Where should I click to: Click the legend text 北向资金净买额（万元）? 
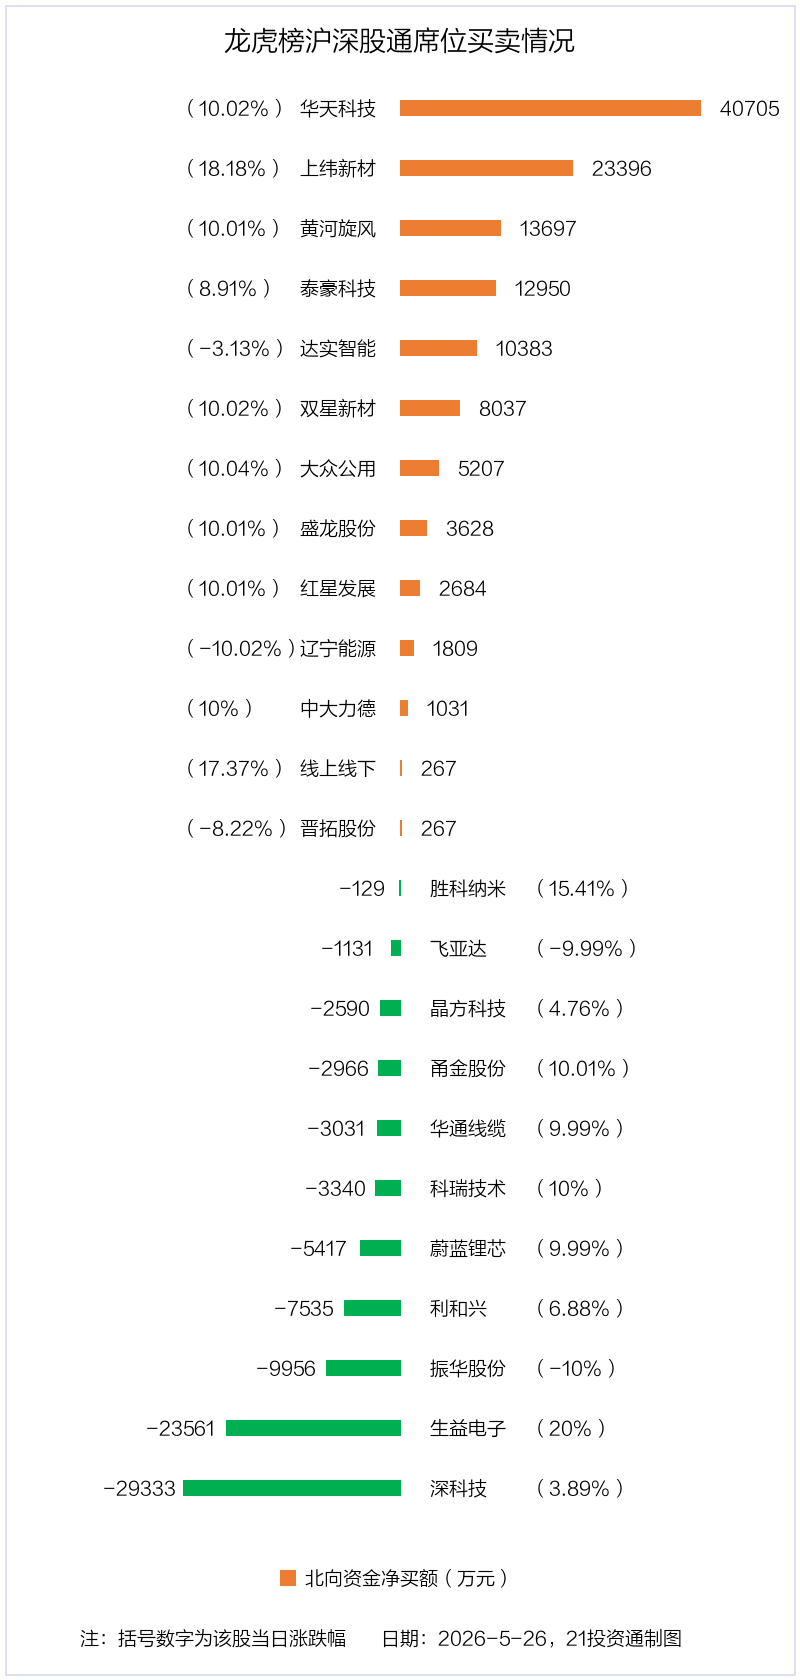pyautogui.click(x=407, y=1578)
